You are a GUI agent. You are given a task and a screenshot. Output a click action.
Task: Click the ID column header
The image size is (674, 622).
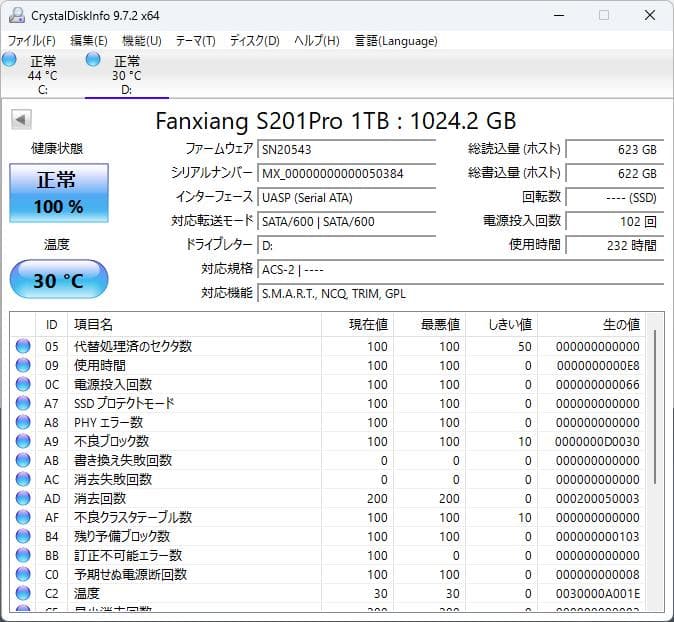[51, 325]
